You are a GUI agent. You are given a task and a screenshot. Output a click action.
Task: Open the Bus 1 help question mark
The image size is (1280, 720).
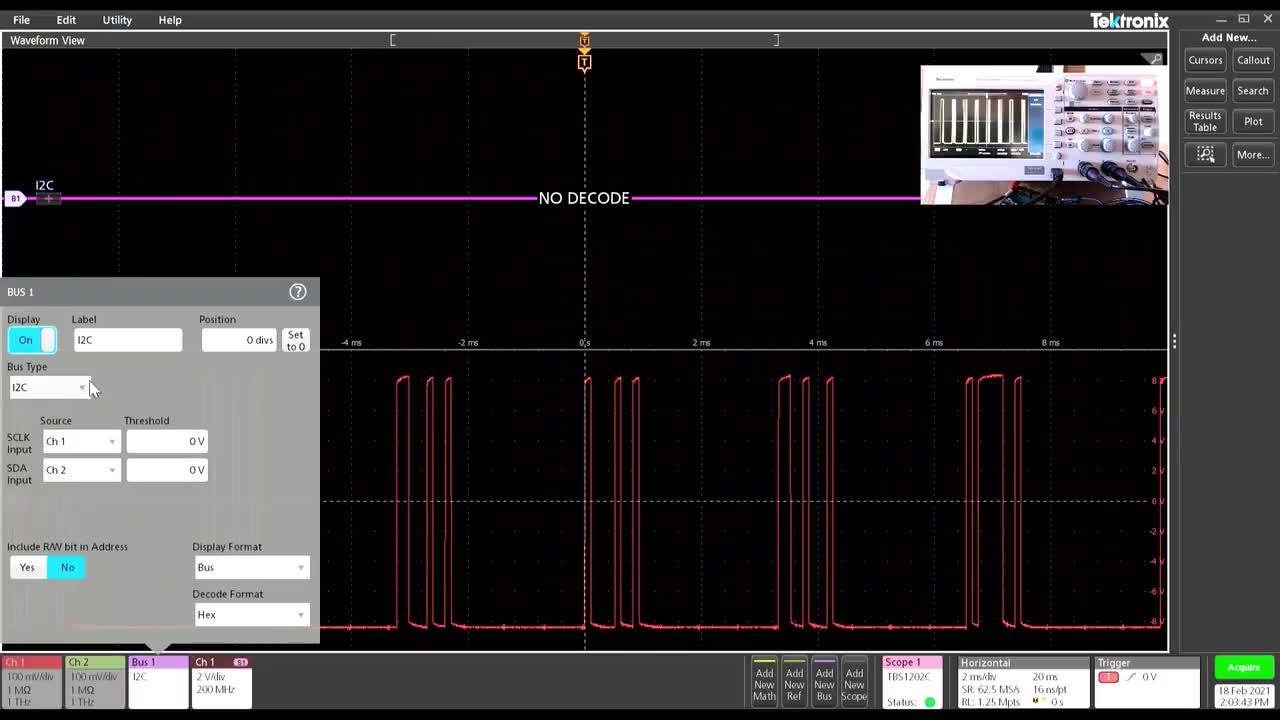[297, 292]
